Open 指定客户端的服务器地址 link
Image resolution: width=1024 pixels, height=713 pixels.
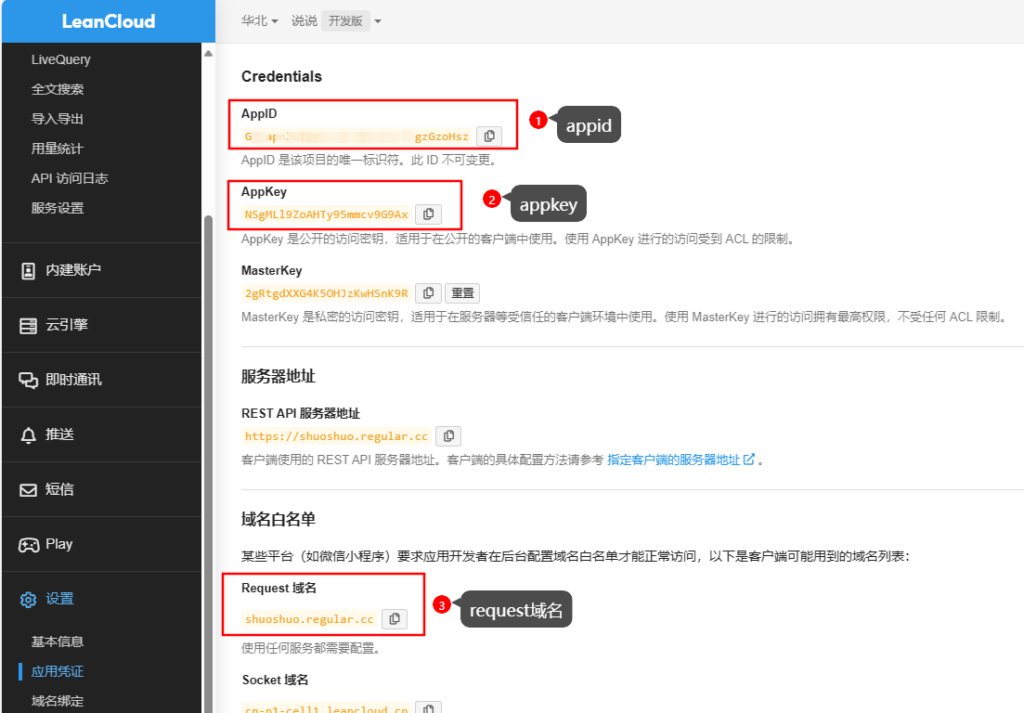tap(680, 460)
